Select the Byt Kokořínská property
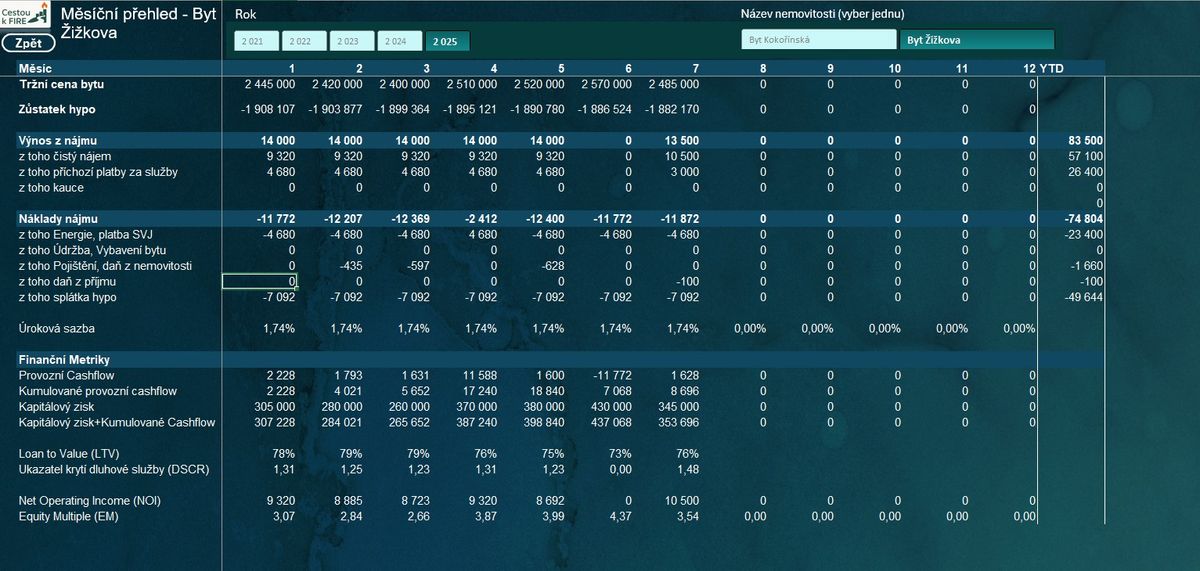This screenshot has width=1200, height=571. click(819, 40)
